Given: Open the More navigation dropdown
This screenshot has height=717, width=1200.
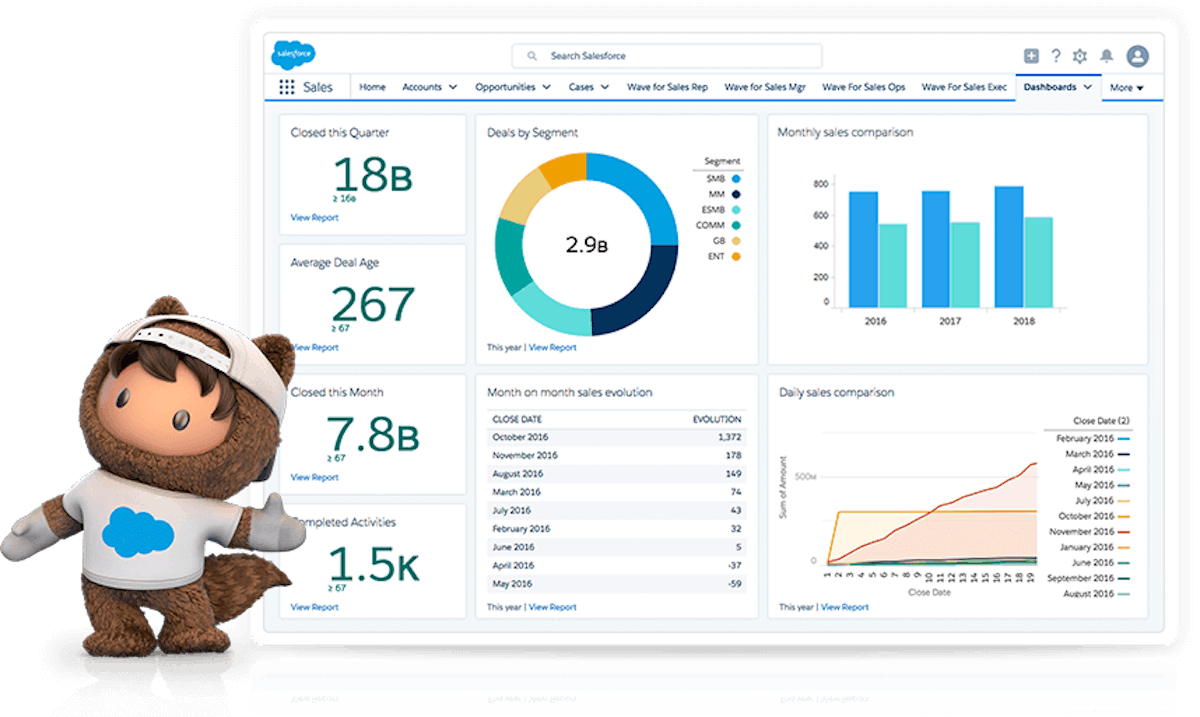Looking at the screenshot, I should (x=1126, y=88).
